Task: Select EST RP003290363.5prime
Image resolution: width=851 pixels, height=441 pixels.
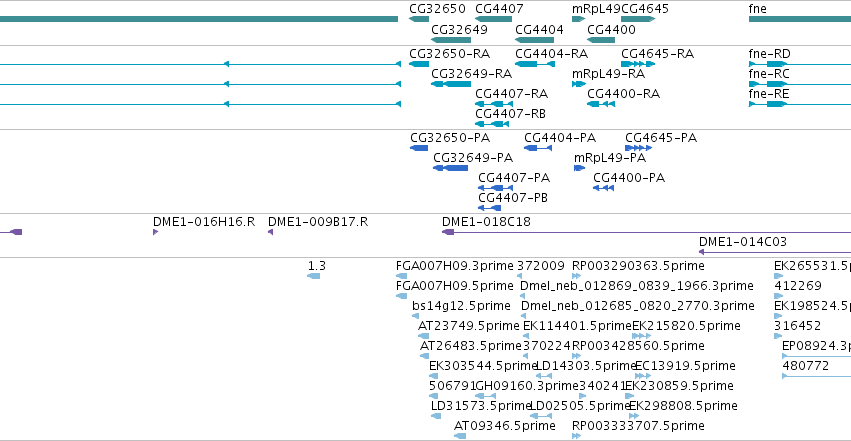Action: point(576,276)
